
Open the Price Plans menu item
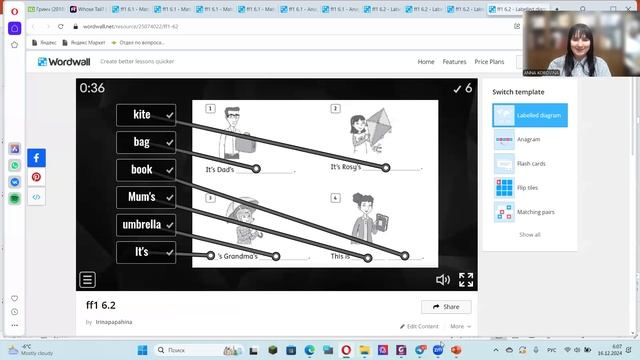(489, 62)
